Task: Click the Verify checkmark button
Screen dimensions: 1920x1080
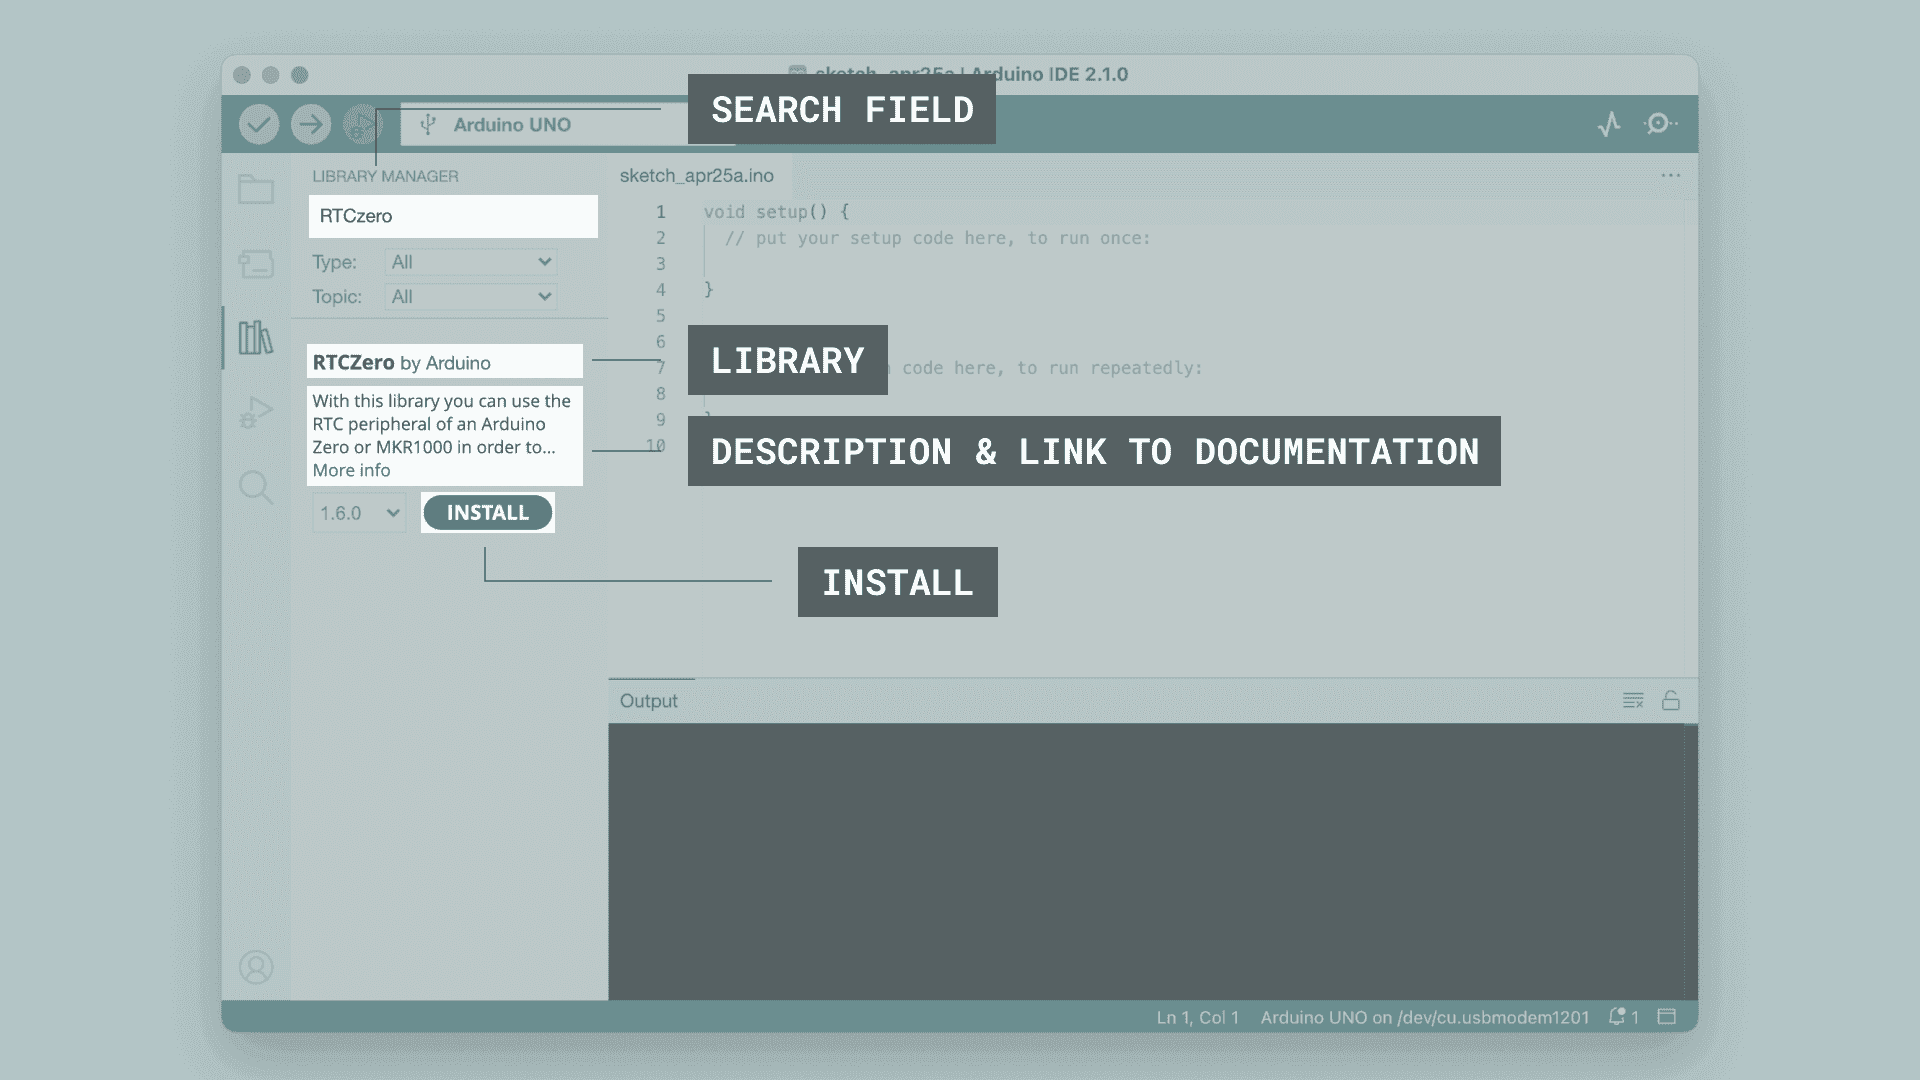Action: point(258,124)
